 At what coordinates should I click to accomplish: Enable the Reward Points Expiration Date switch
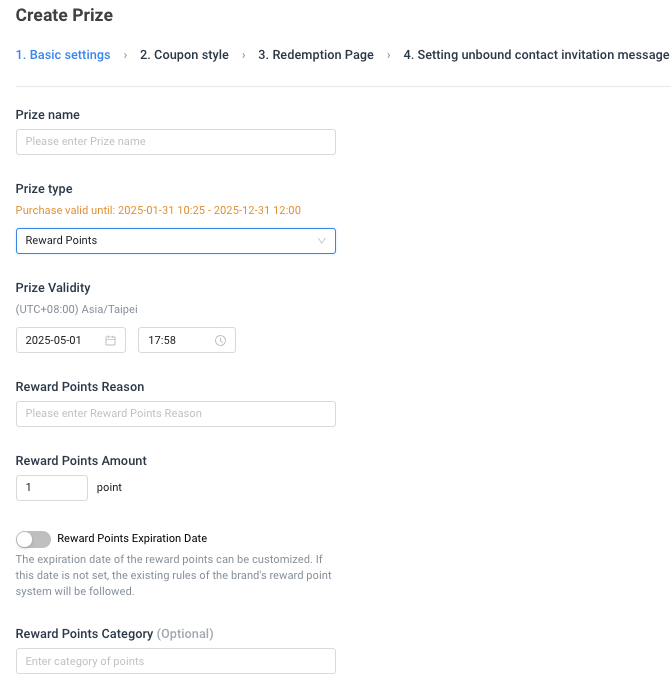pyautogui.click(x=33, y=539)
